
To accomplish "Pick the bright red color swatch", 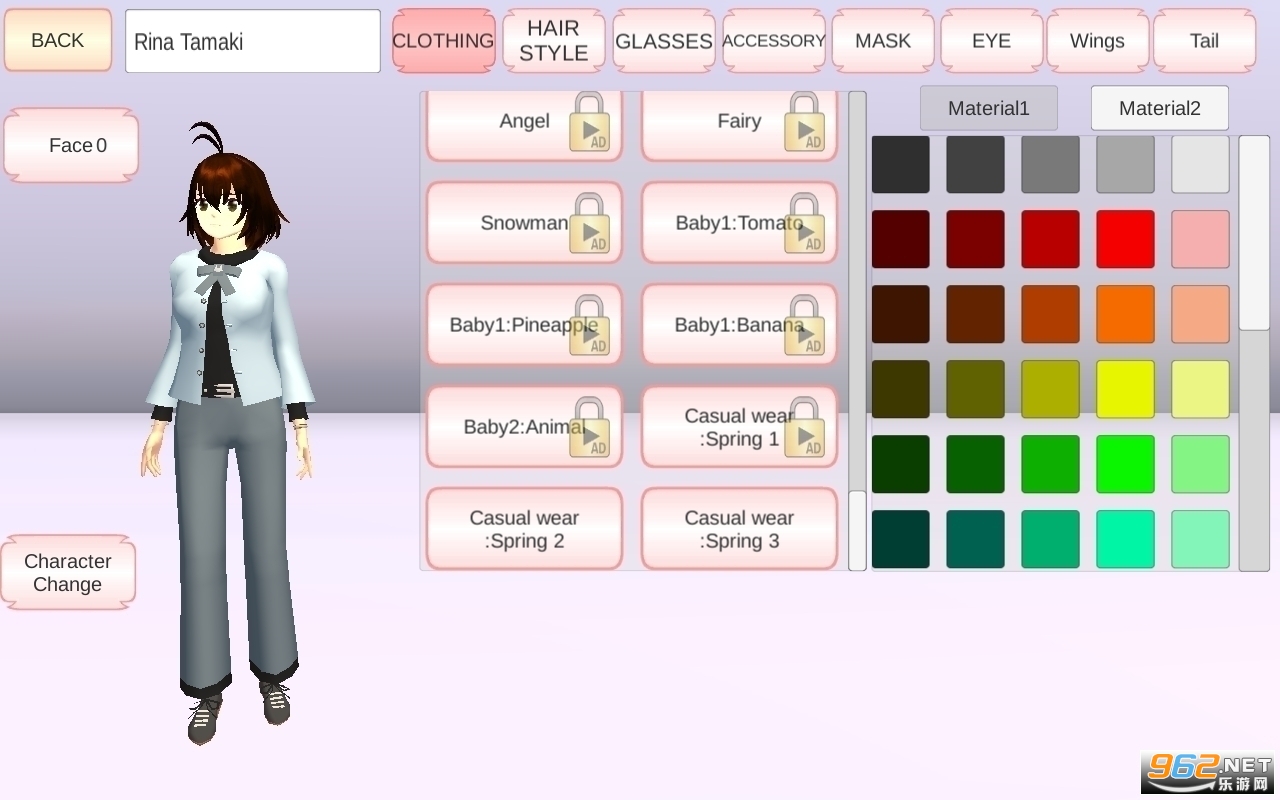I will [1125, 239].
